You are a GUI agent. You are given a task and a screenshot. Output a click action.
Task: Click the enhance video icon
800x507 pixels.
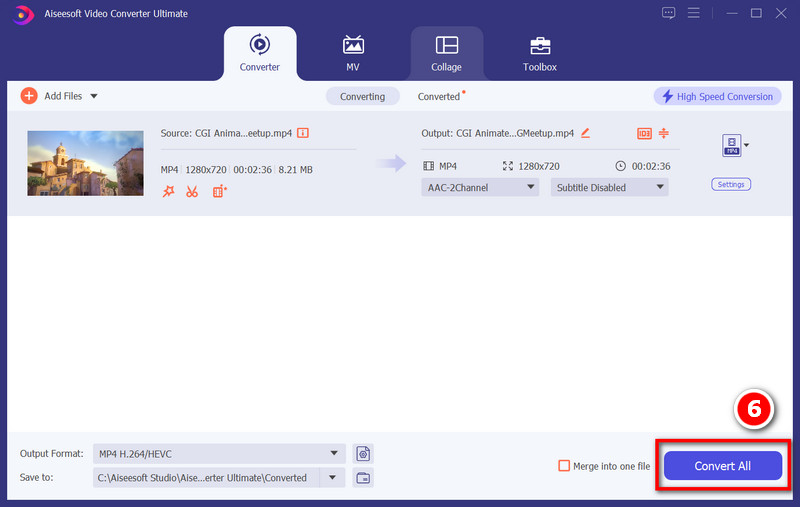220,191
